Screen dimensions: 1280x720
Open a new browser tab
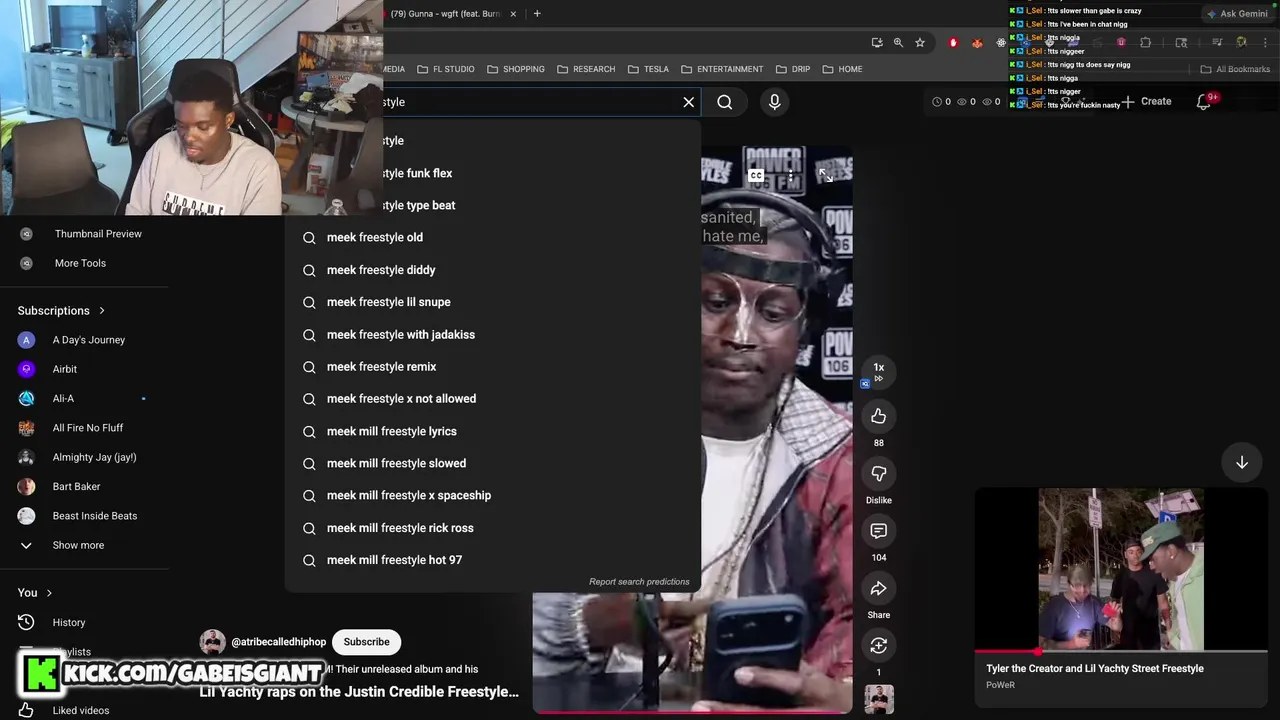click(x=537, y=14)
